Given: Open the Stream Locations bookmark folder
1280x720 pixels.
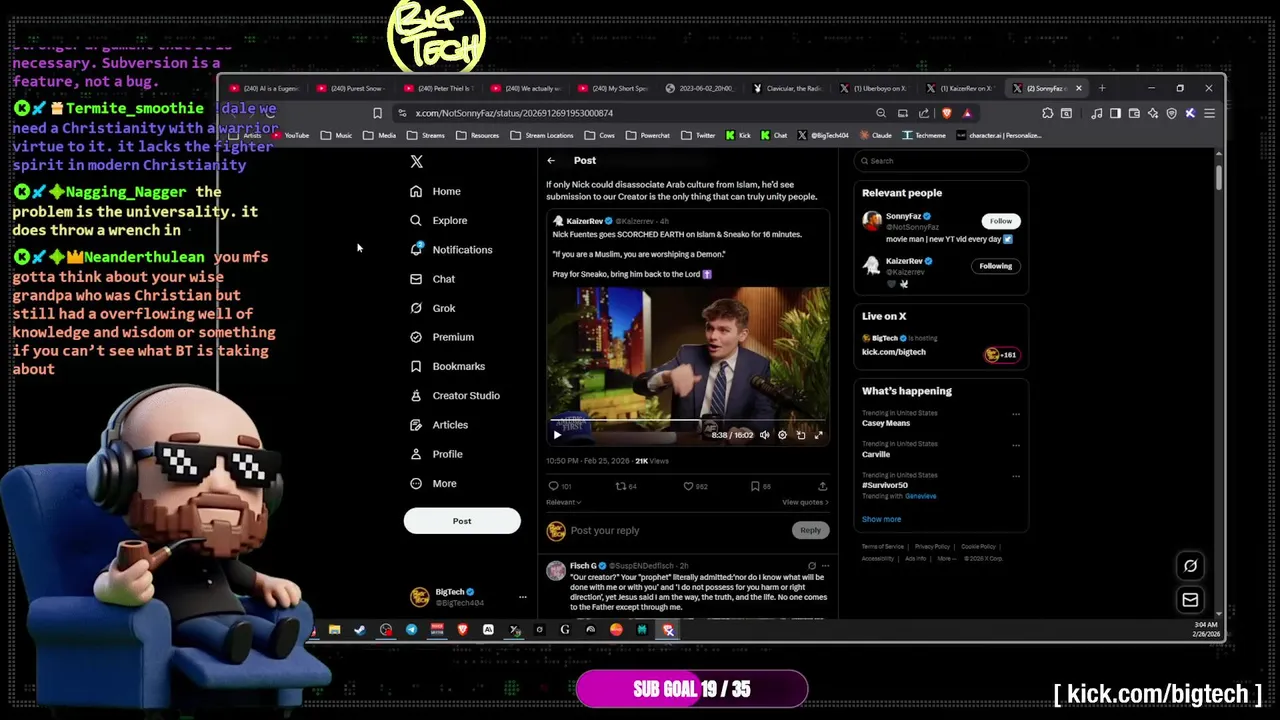Looking at the screenshot, I should (x=542, y=135).
